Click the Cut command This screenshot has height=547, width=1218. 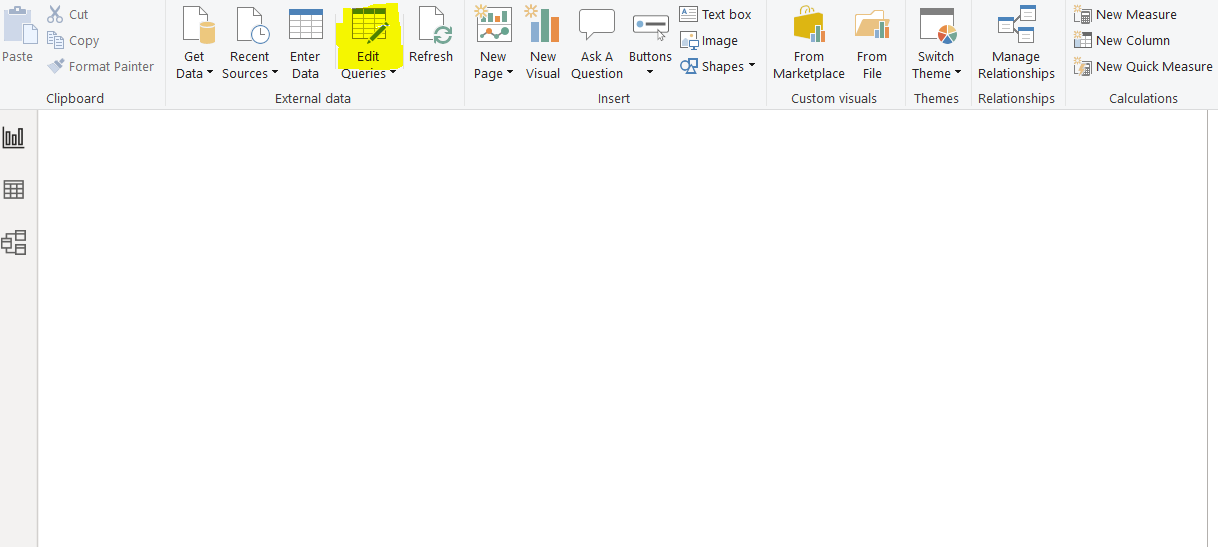click(68, 14)
